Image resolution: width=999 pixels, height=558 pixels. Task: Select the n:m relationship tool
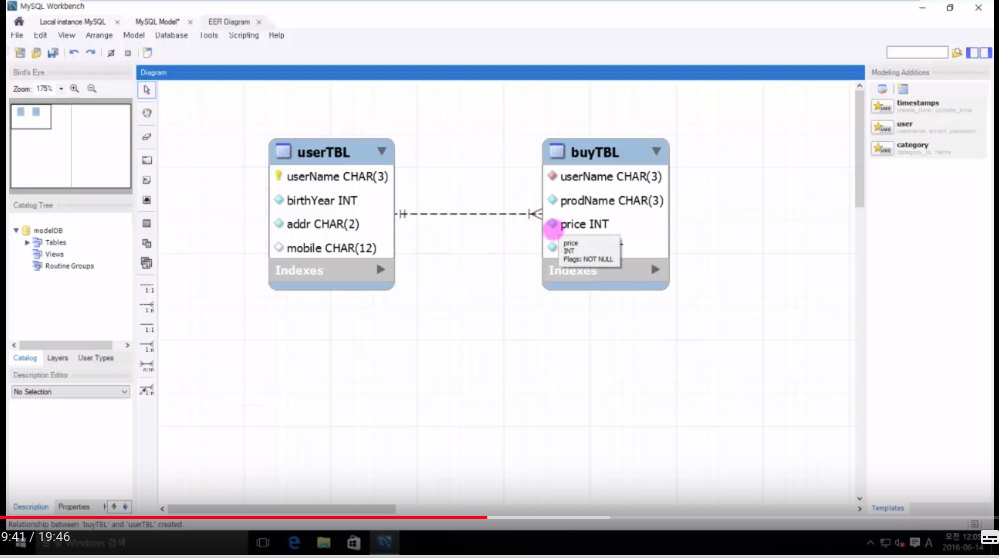pos(147,366)
